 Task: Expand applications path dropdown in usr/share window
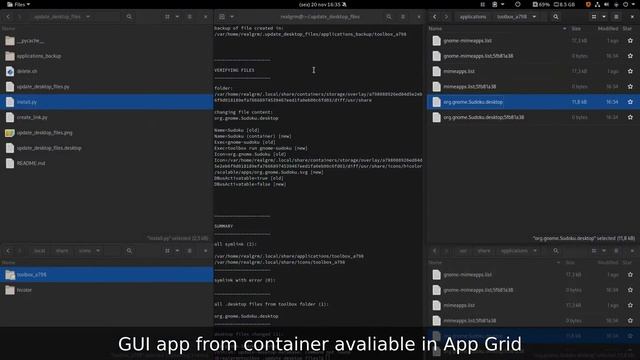(535, 251)
